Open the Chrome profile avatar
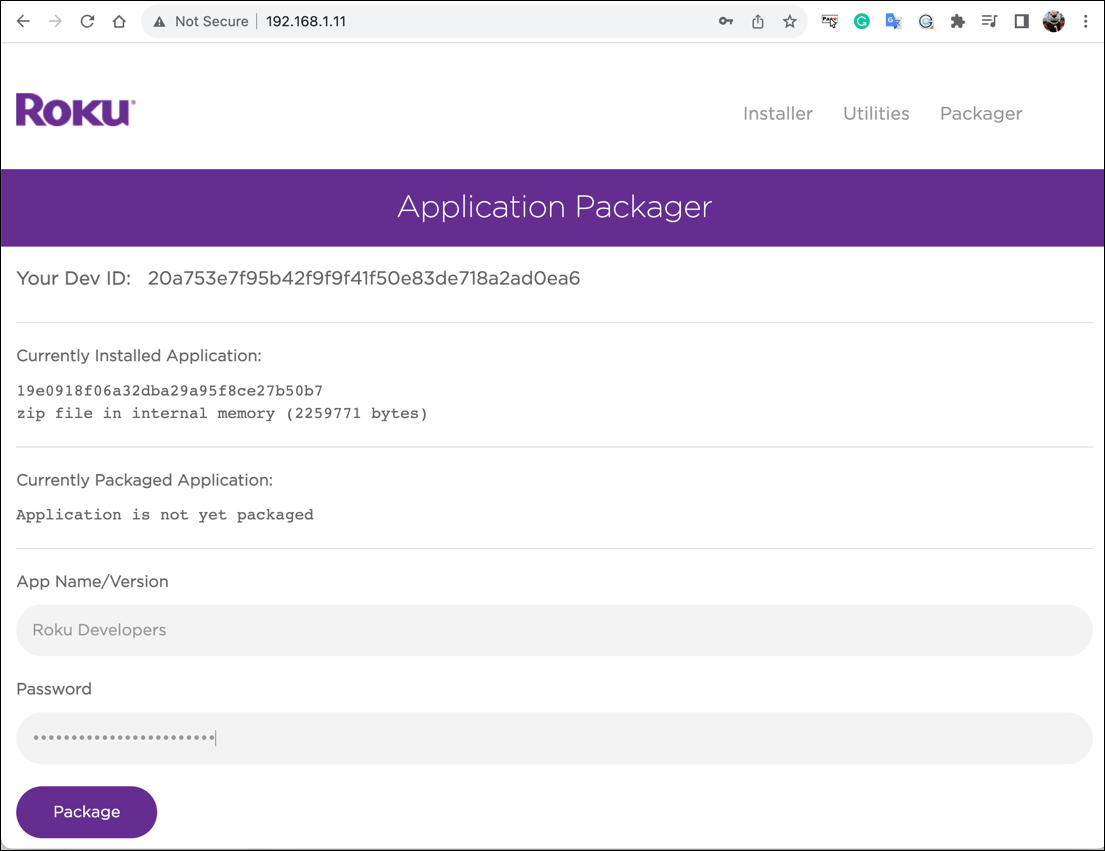The height and width of the screenshot is (851, 1105). (1053, 20)
